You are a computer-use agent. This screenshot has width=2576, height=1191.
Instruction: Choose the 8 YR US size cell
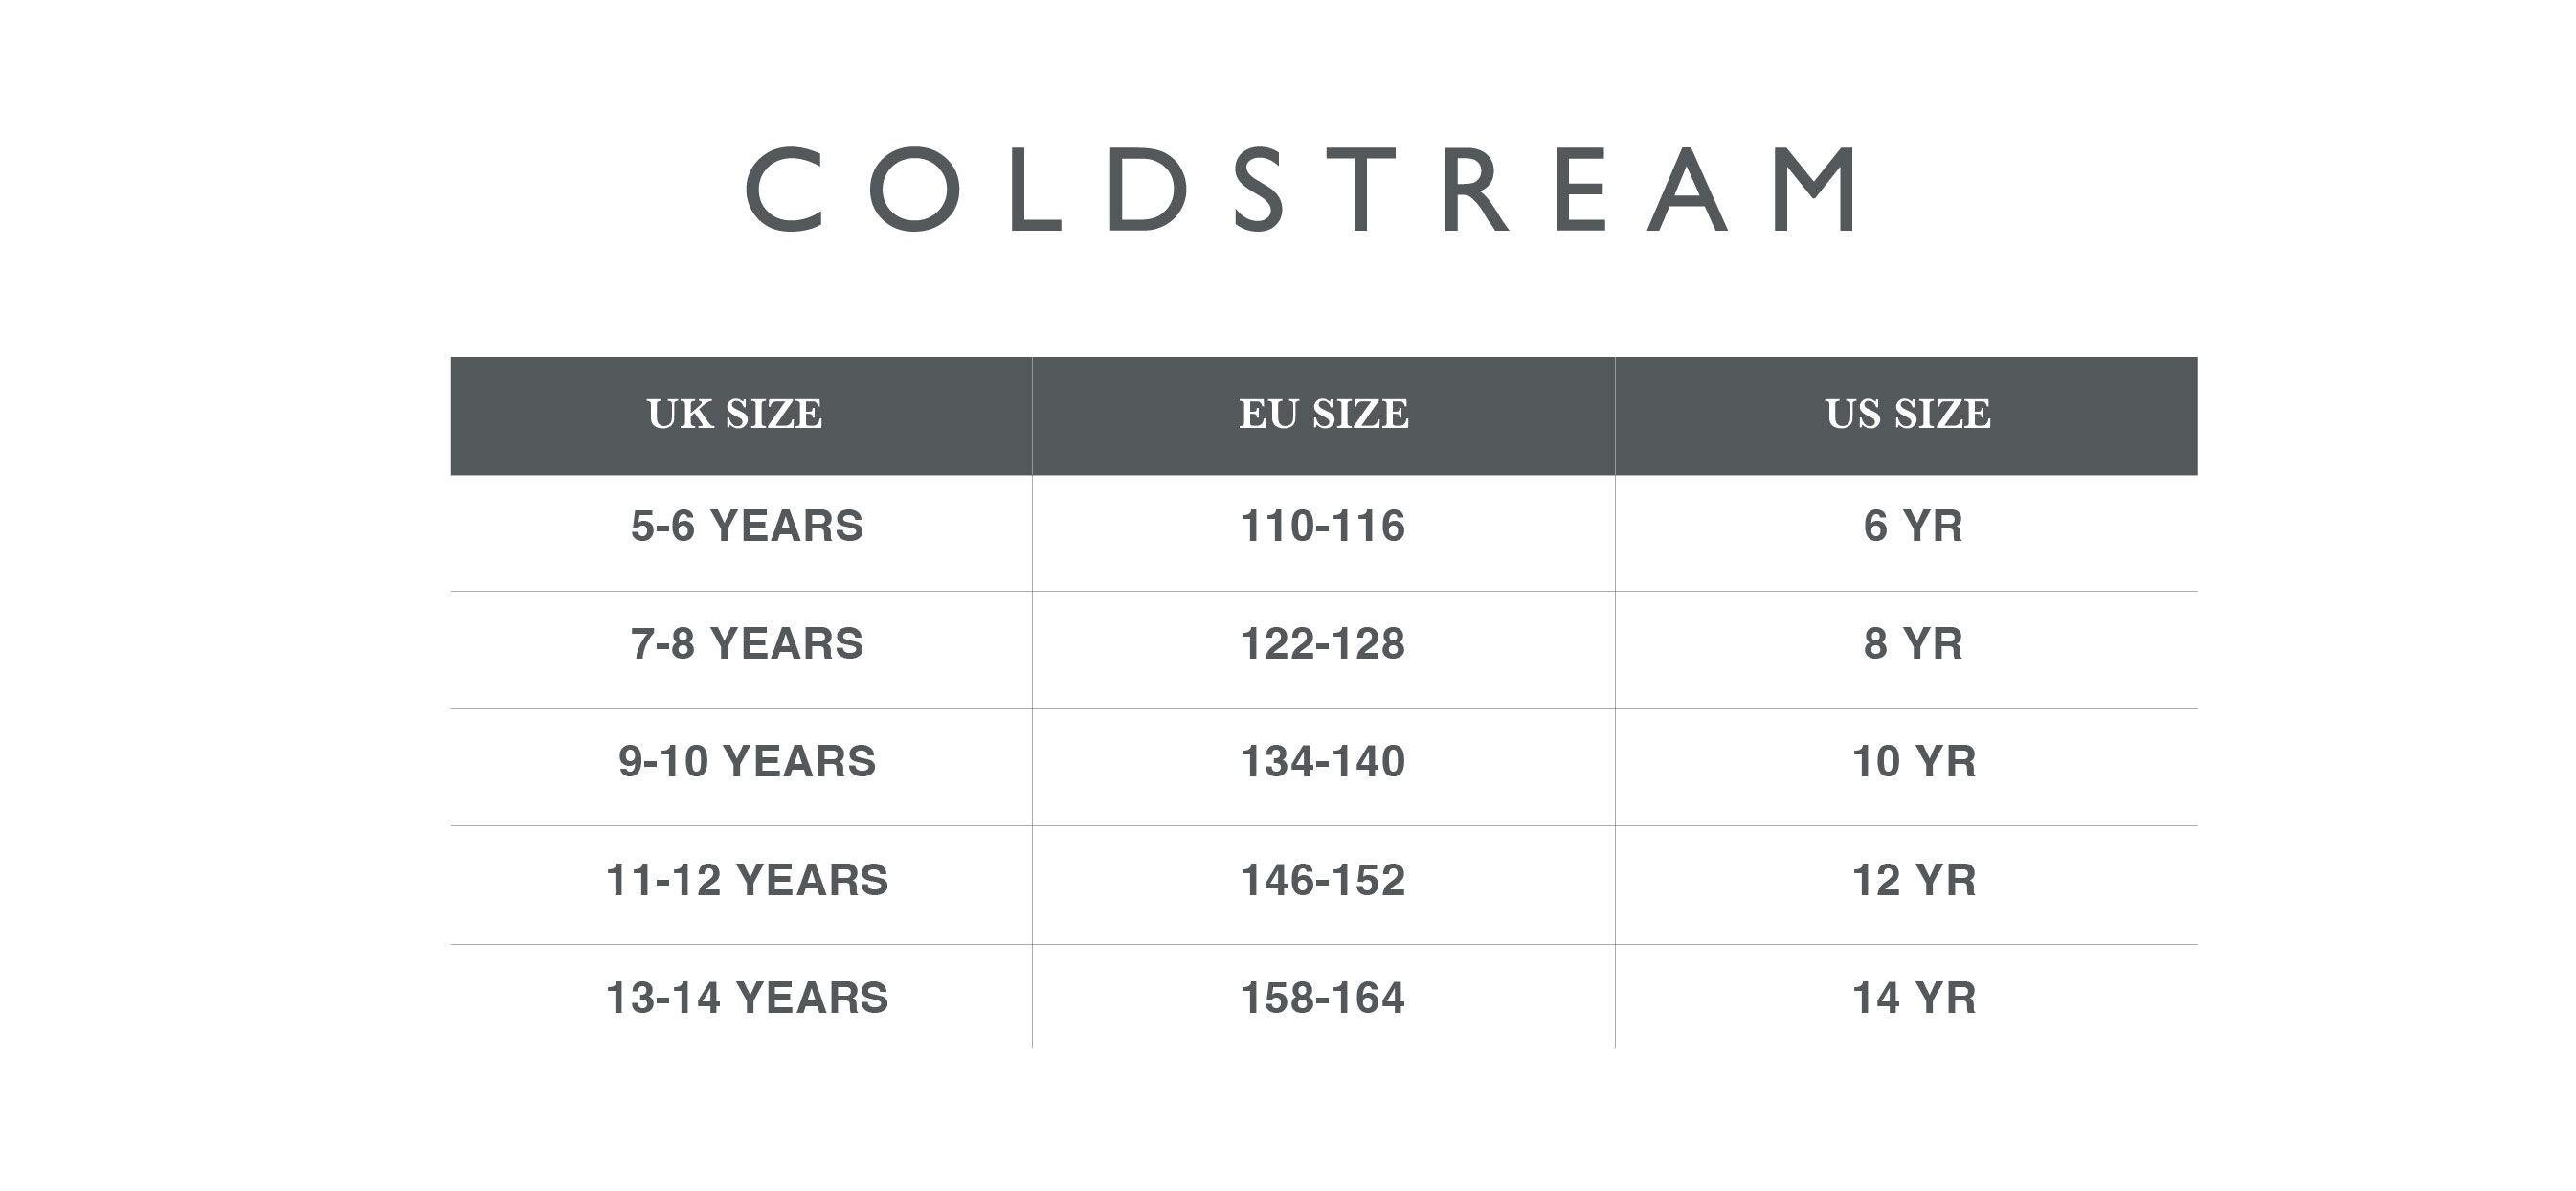[x=1913, y=644]
